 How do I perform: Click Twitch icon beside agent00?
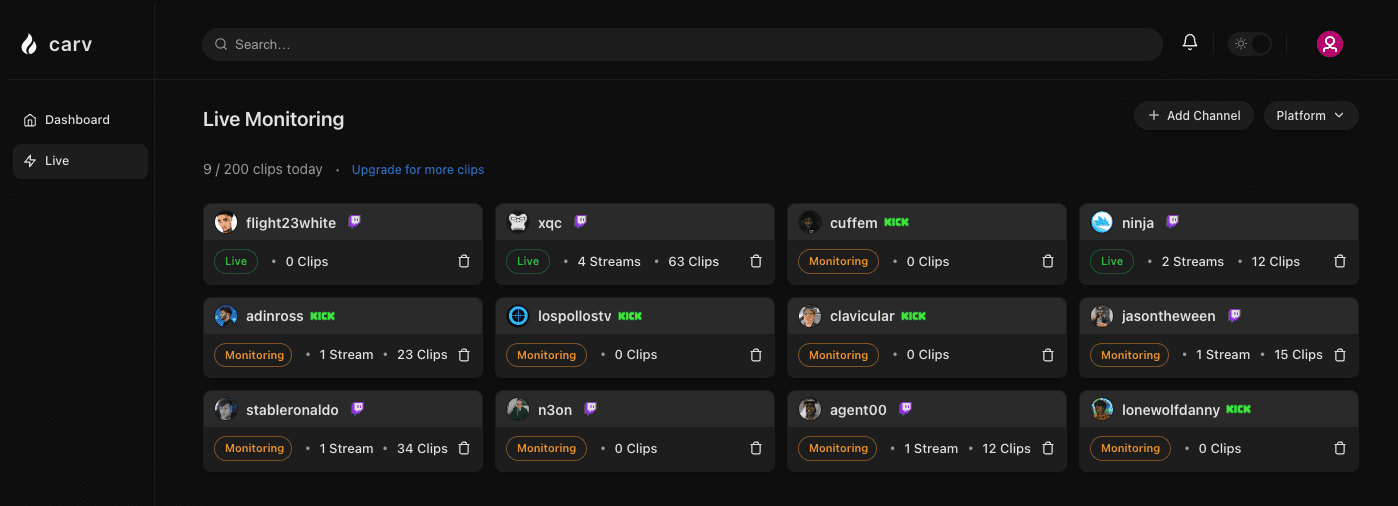pyautogui.click(x=905, y=409)
